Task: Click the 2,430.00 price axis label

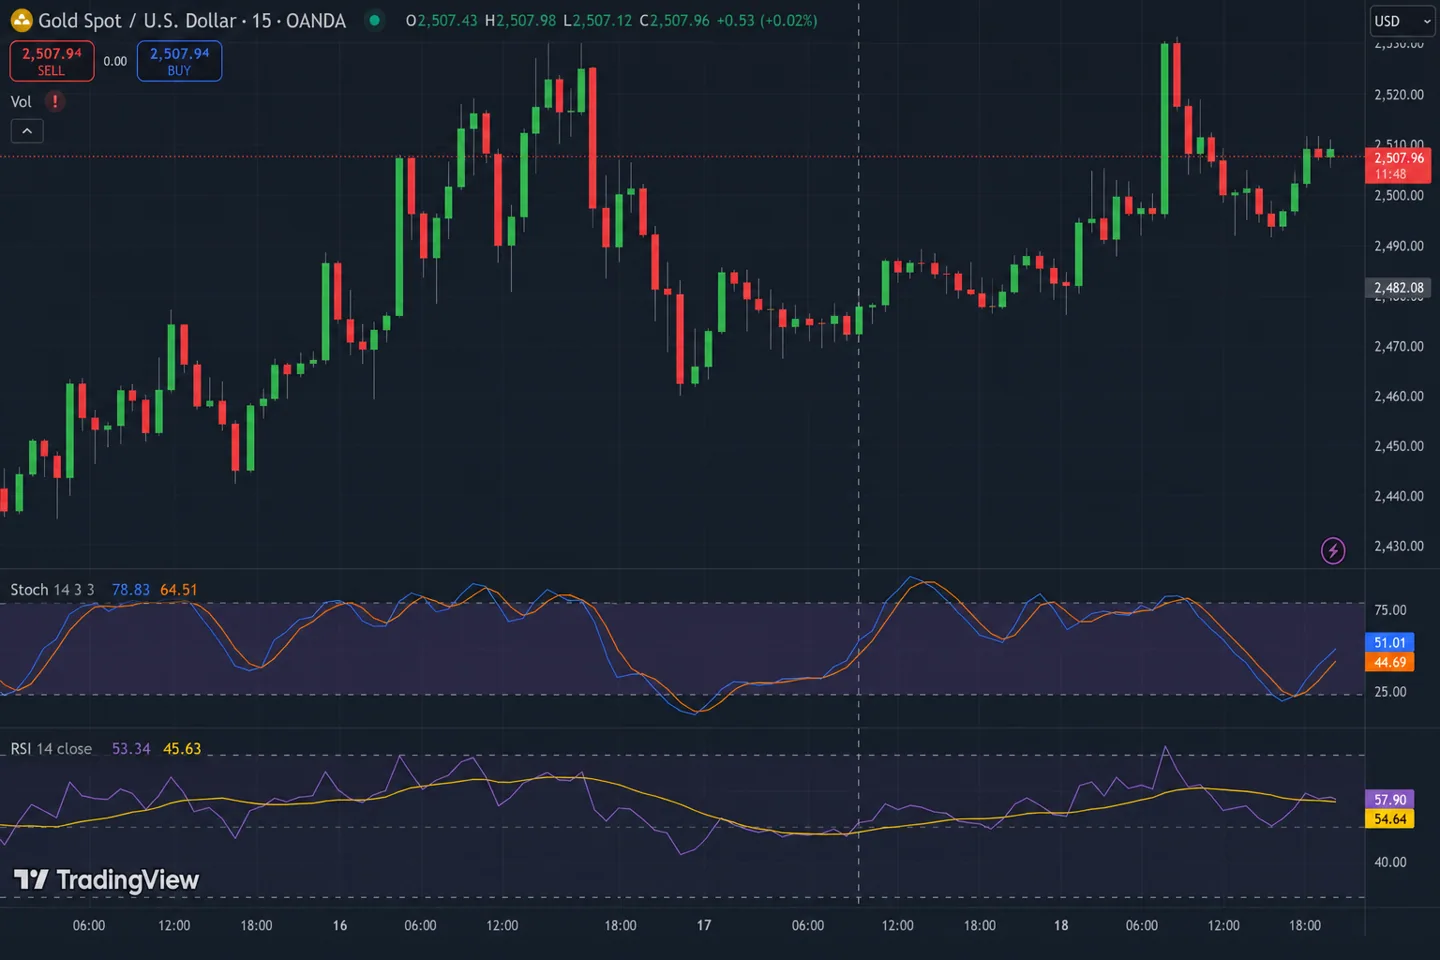Action: (1398, 547)
